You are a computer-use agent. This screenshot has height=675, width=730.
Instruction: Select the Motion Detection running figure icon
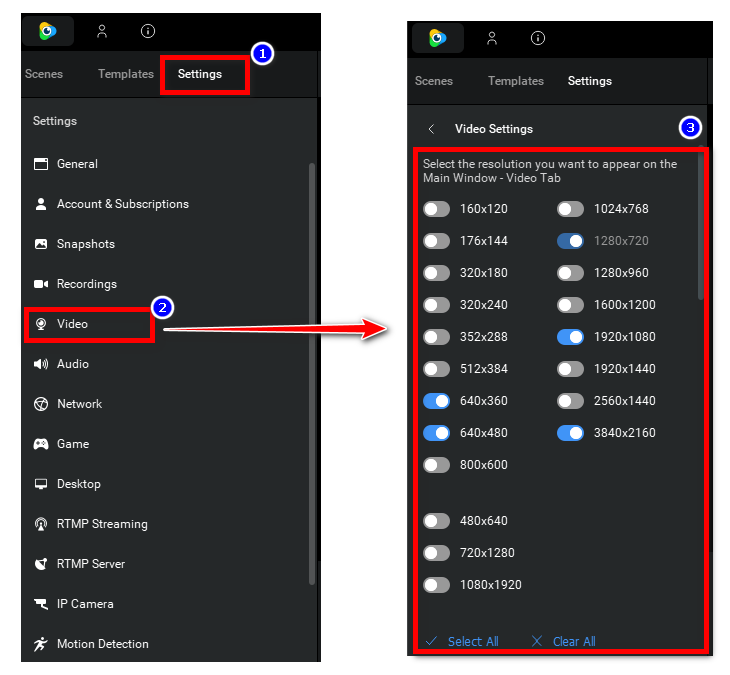[x=41, y=644]
